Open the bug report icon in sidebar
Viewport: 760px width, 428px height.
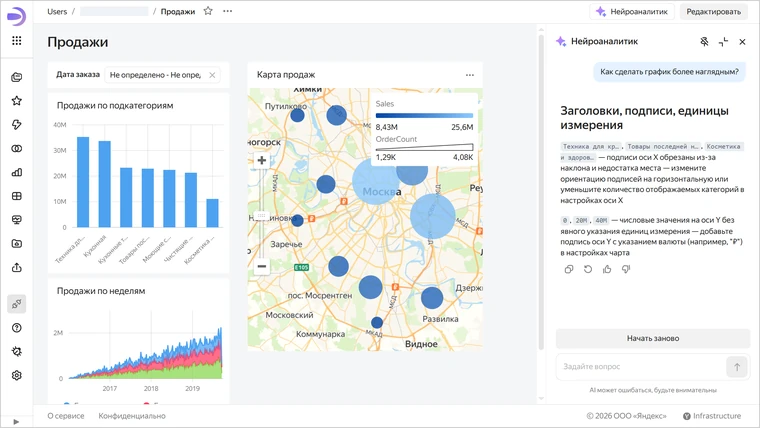16,351
